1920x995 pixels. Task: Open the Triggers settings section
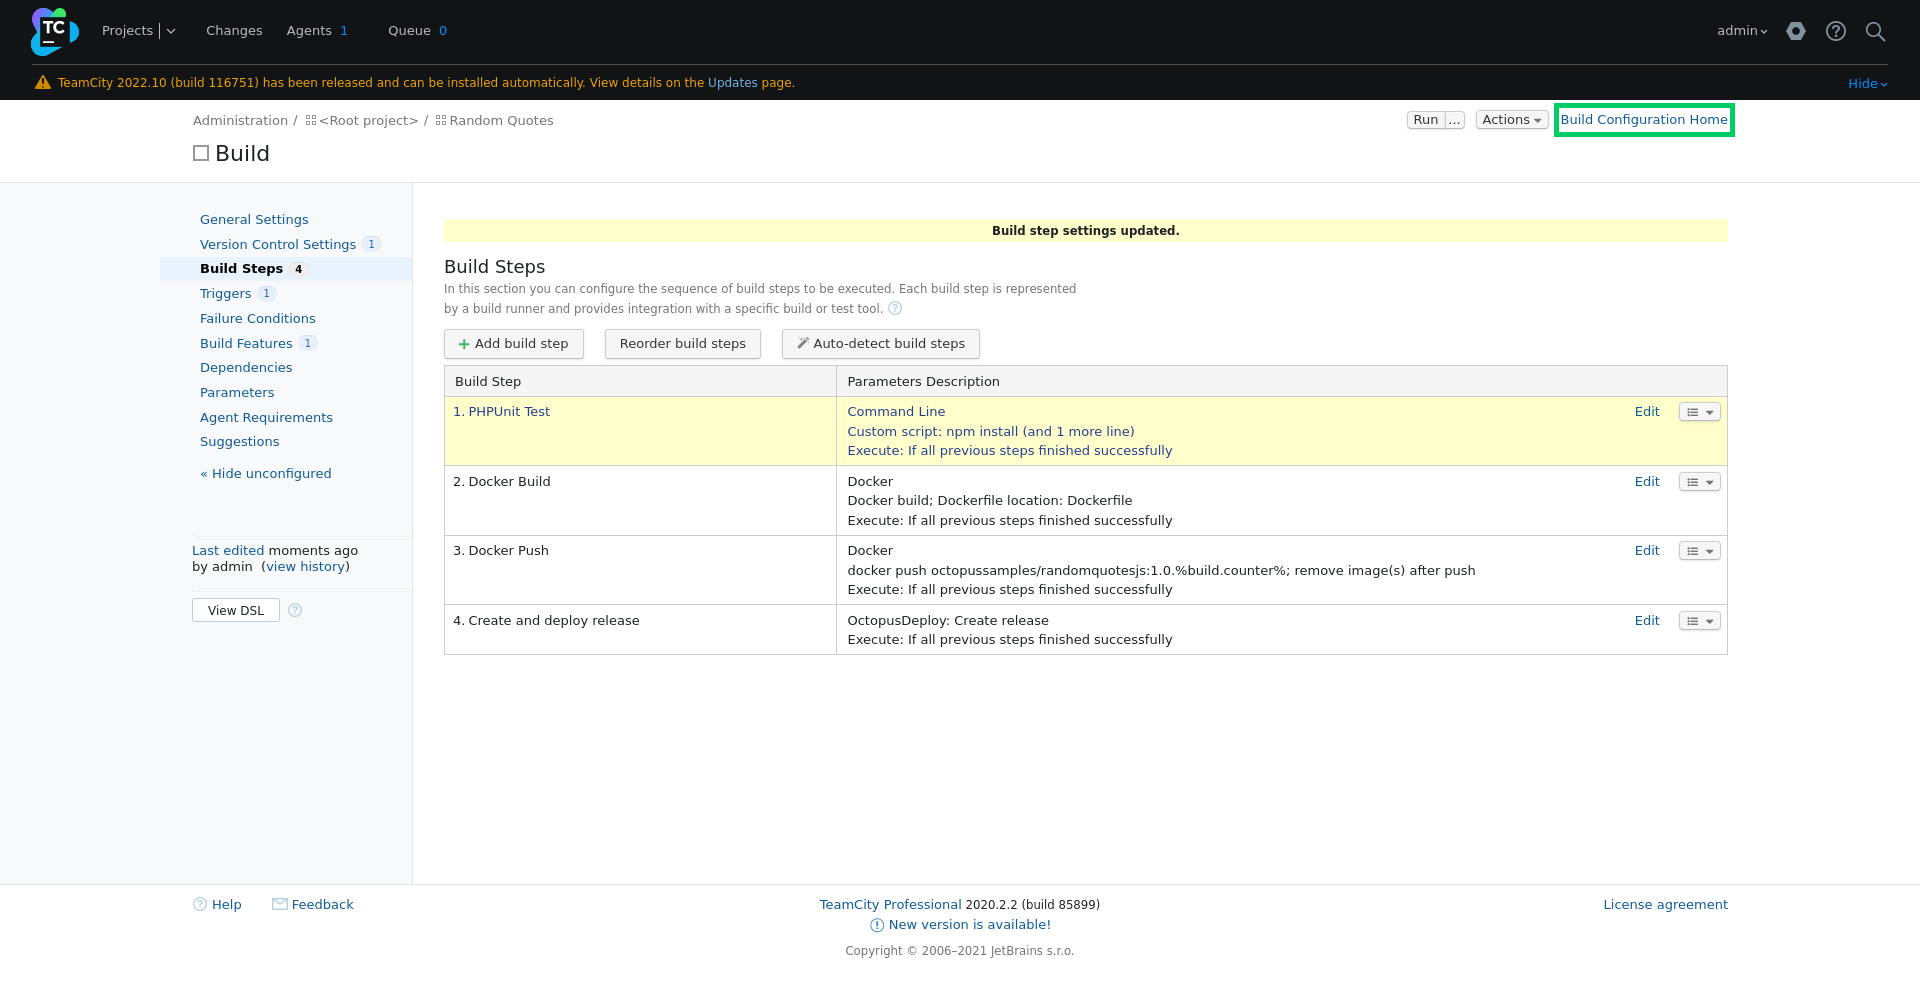[225, 293]
